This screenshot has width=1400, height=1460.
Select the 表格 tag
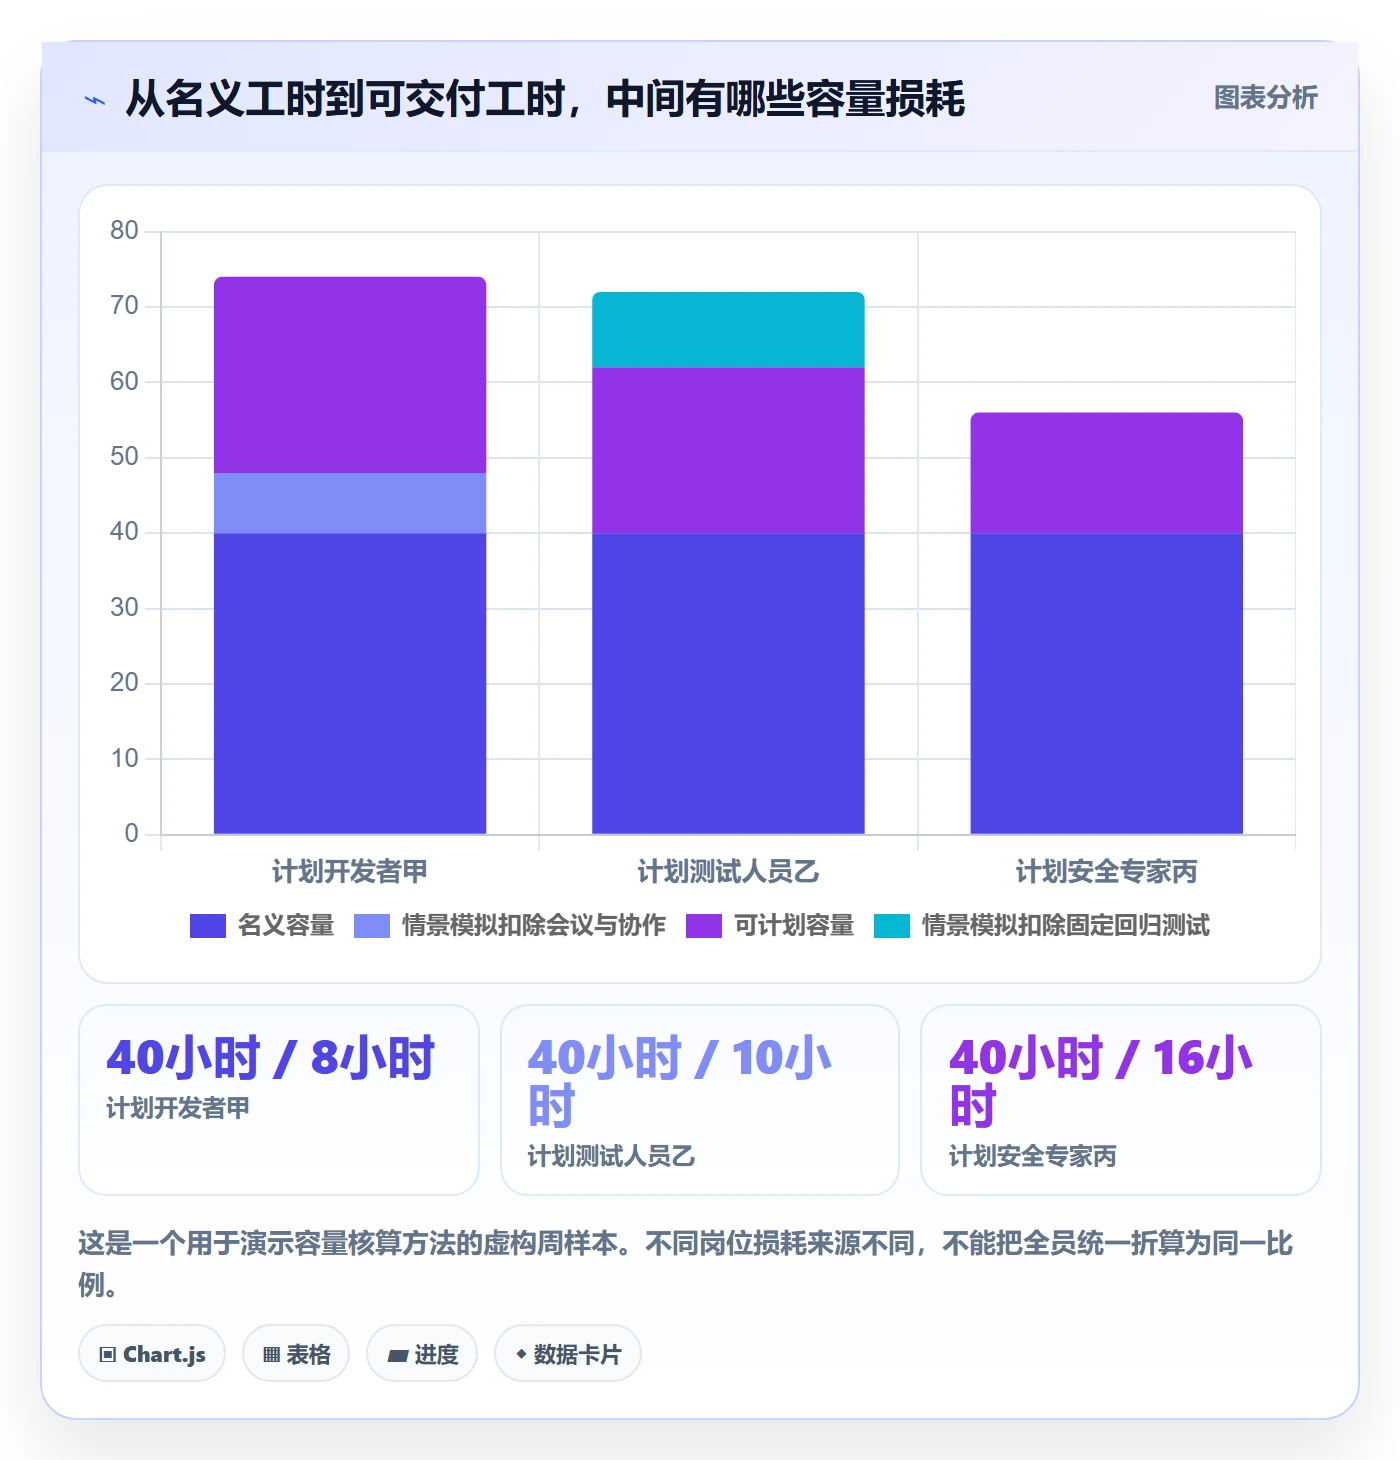pos(296,1354)
